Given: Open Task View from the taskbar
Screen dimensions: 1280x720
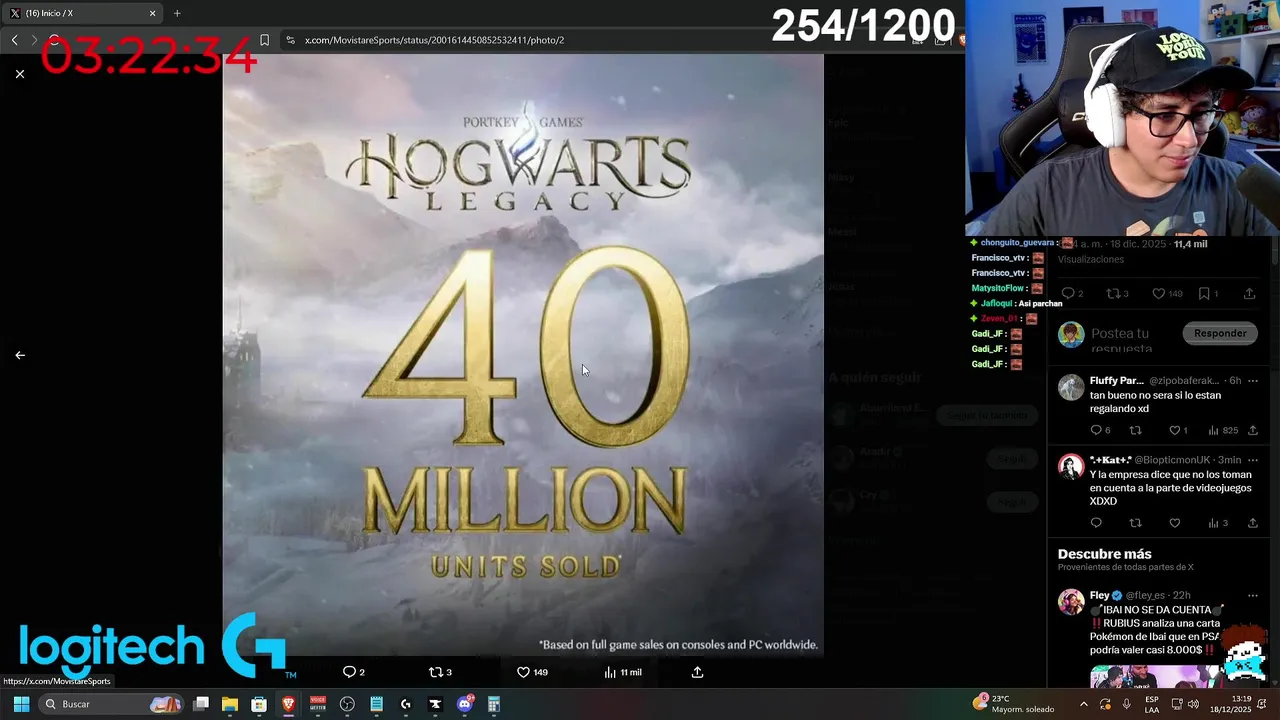Looking at the screenshot, I should (201, 704).
